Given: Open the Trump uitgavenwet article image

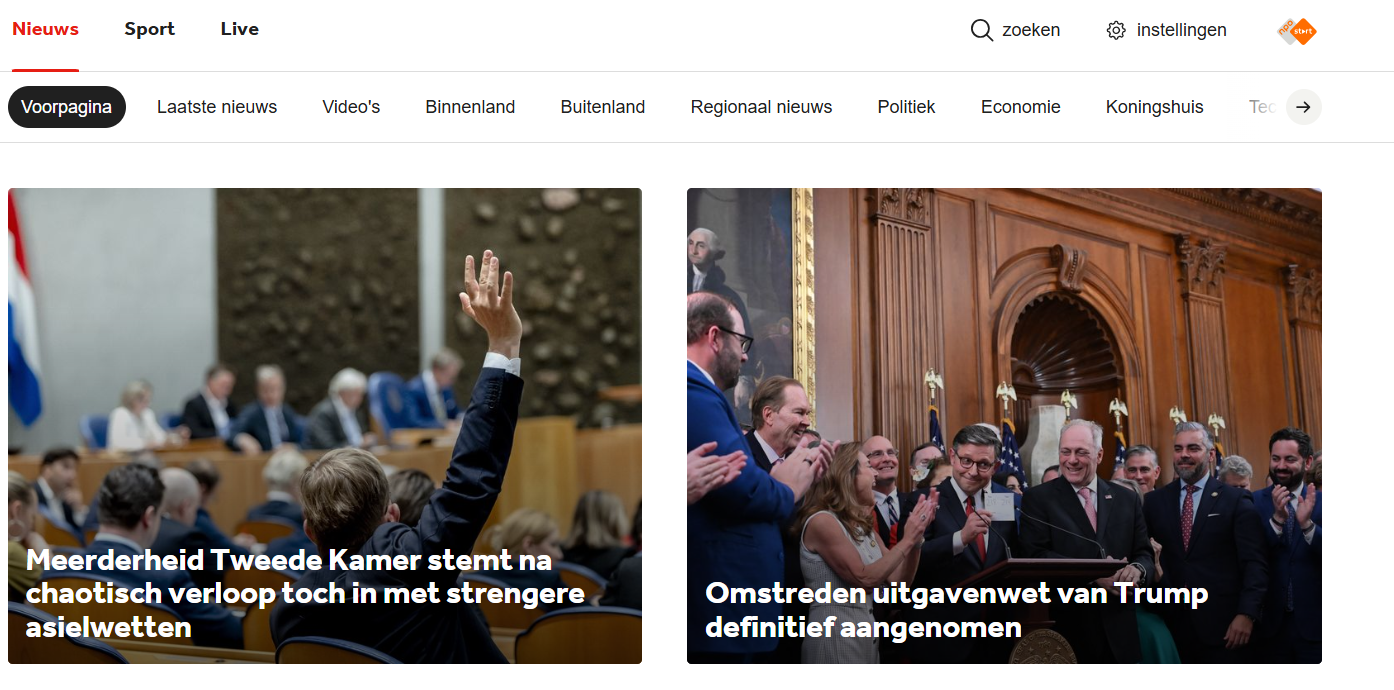Looking at the screenshot, I should tap(1004, 426).
